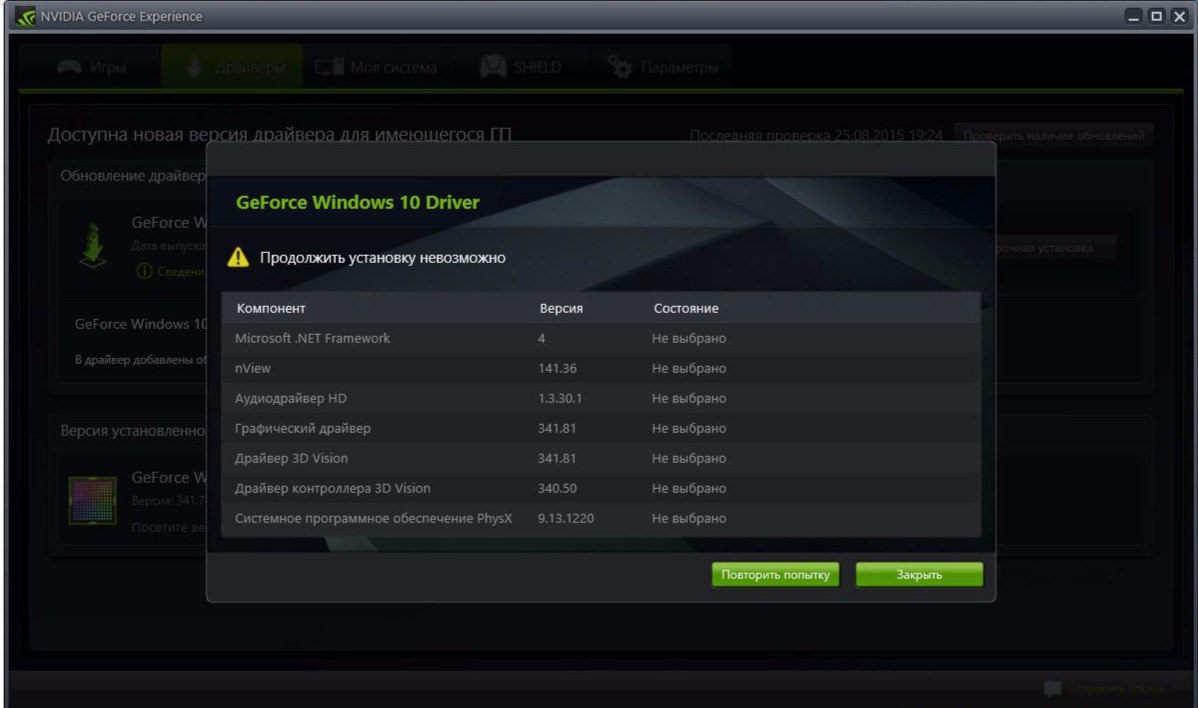Select the Драйвер контроллера 3D Vision component name
The height and width of the screenshot is (708, 1198).
pos(332,488)
